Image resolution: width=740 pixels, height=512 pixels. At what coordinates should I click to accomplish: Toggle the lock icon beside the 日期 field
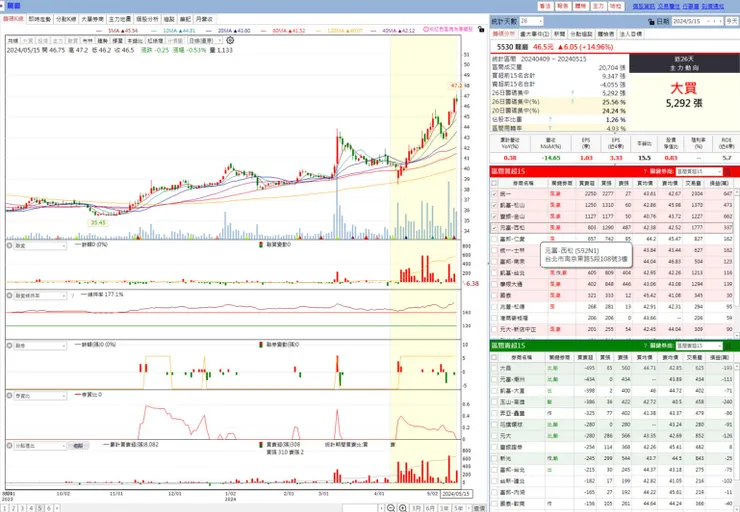(x=651, y=22)
